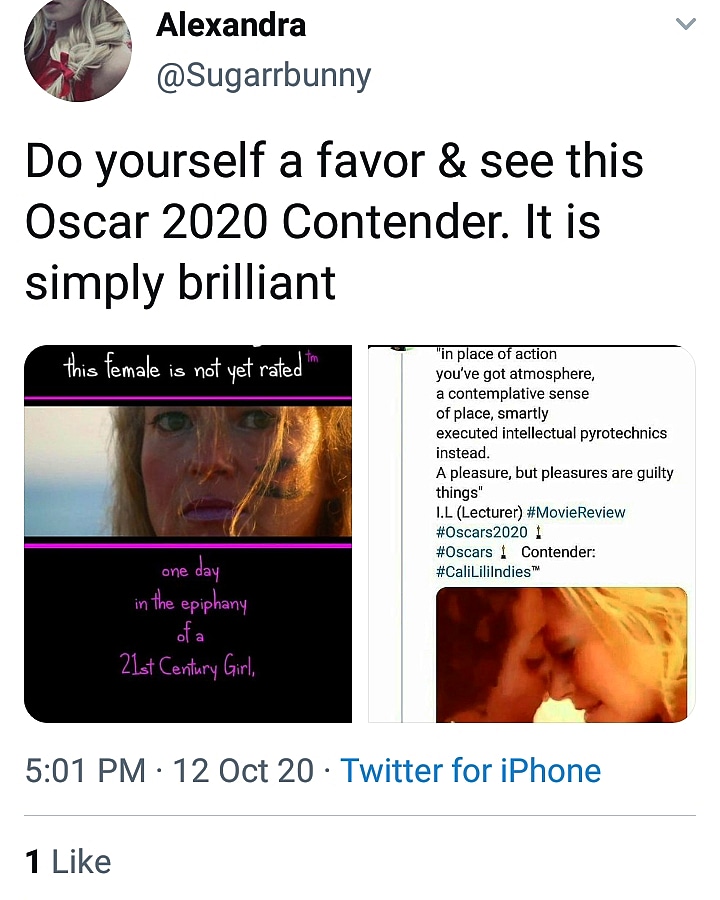Image resolution: width=720 pixels, height=900 pixels.
Task: Open the Twitter for iPhone source link
Action: tap(470, 771)
